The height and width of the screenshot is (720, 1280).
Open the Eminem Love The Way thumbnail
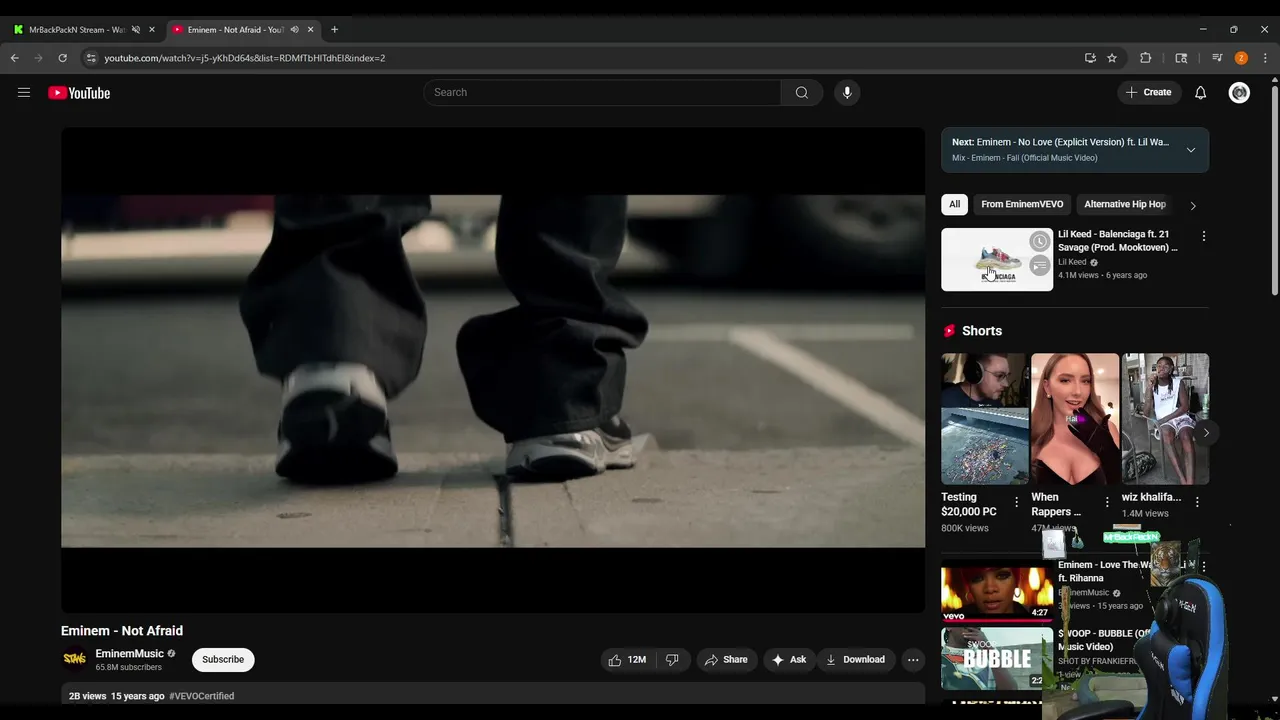(x=997, y=590)
